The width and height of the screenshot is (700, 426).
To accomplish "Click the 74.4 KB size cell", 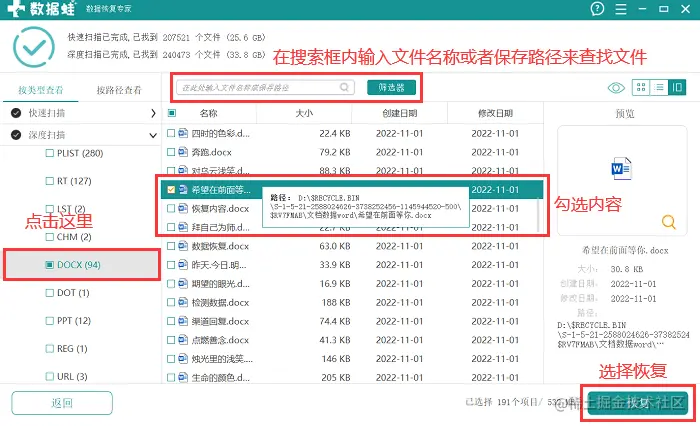I will coord(335,321).
